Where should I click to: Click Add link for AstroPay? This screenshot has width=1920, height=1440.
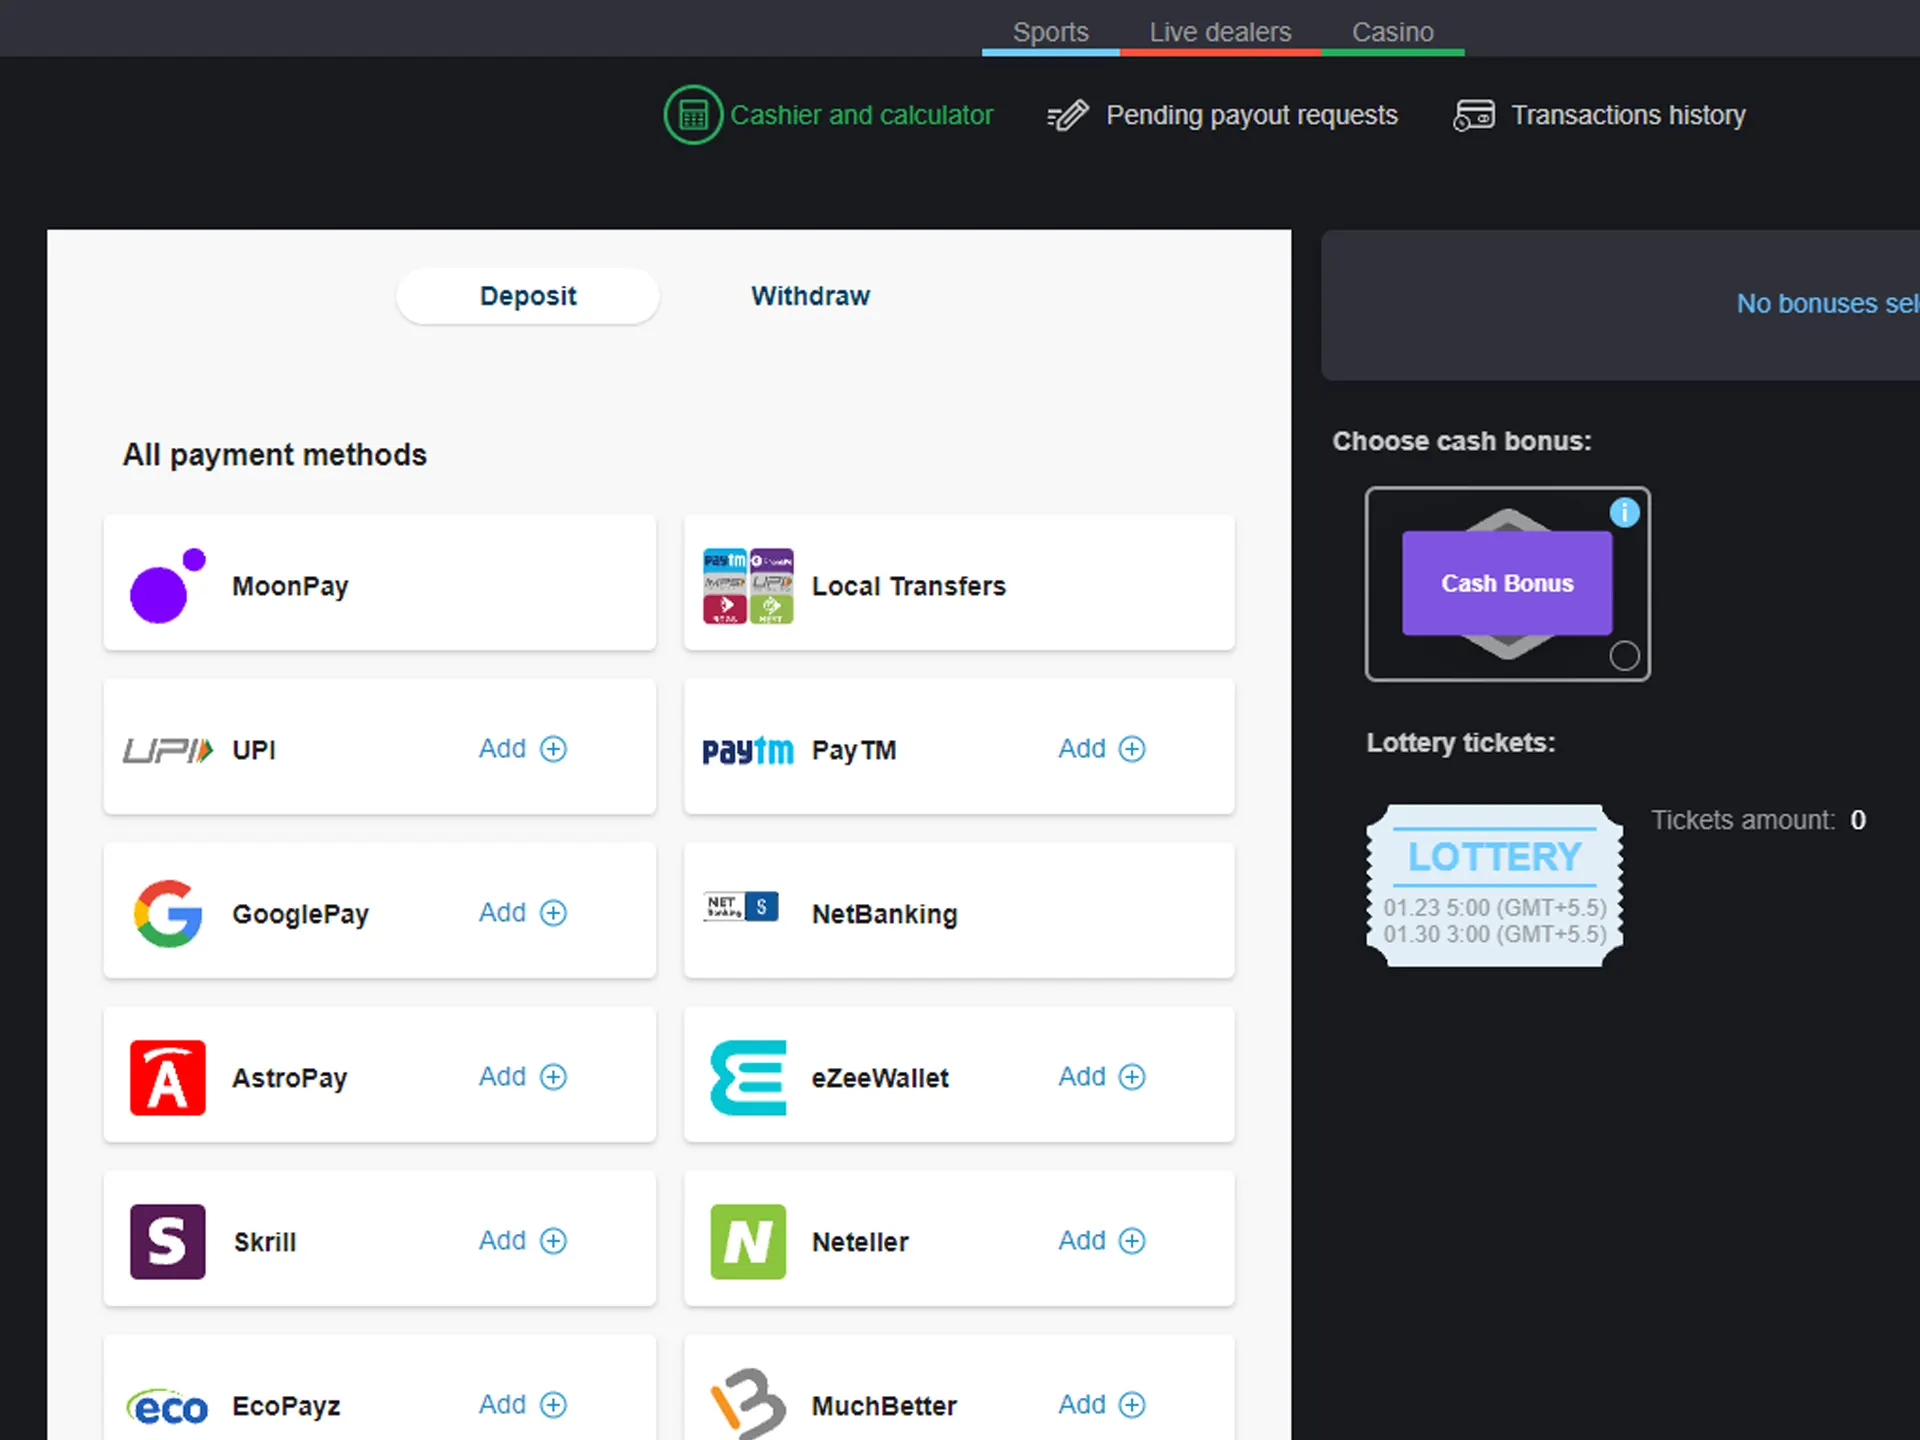pyautogui.click(x=502, y=1077)
